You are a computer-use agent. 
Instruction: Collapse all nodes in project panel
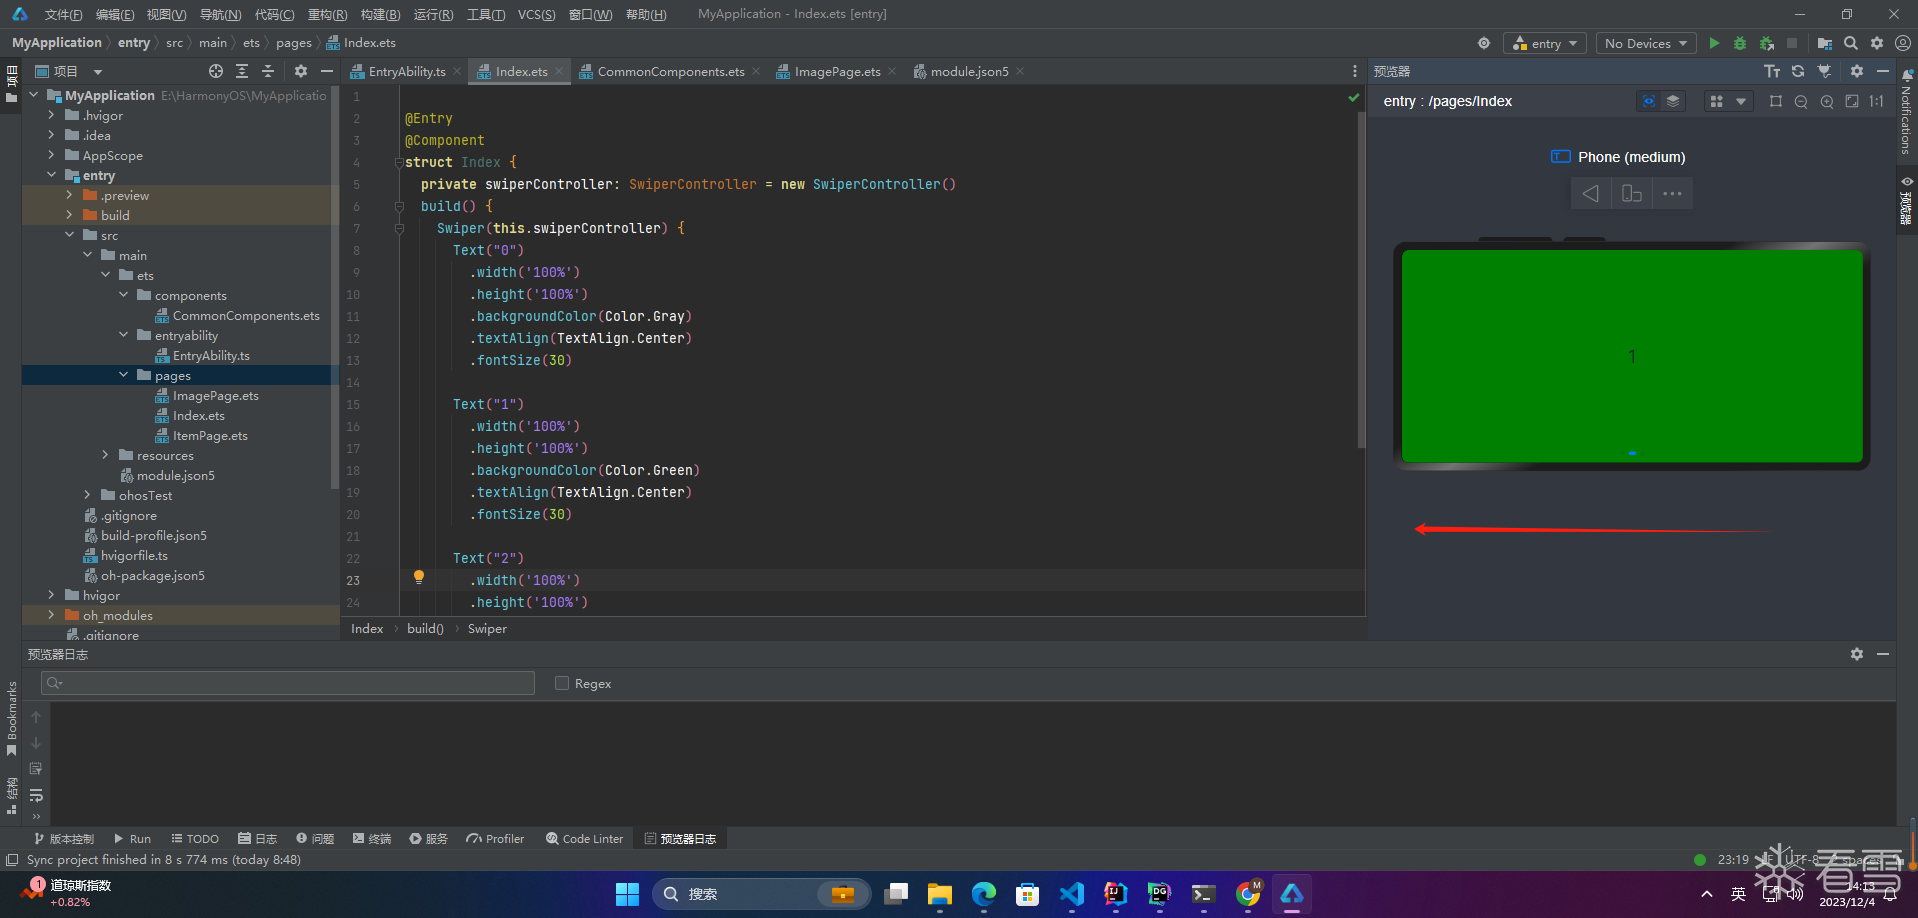point(268,71)
